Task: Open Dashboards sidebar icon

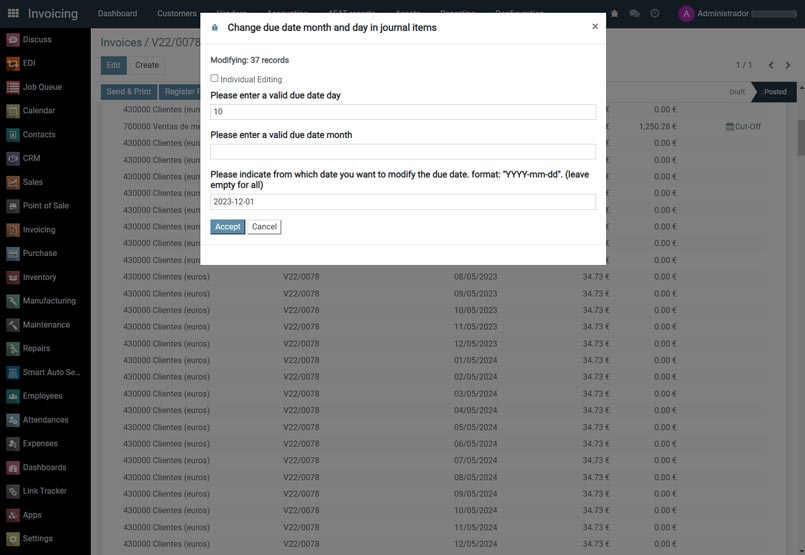Action: click(13, 467)
